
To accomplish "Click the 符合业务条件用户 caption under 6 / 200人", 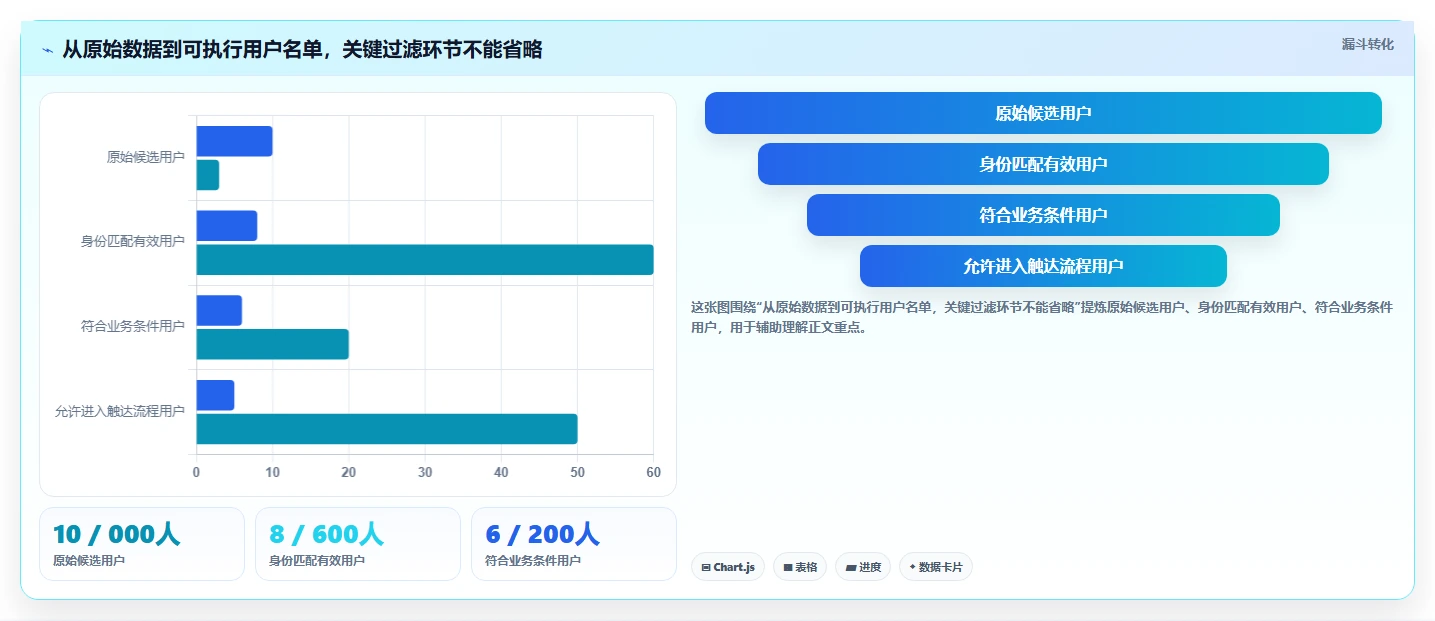I will 533,561.
